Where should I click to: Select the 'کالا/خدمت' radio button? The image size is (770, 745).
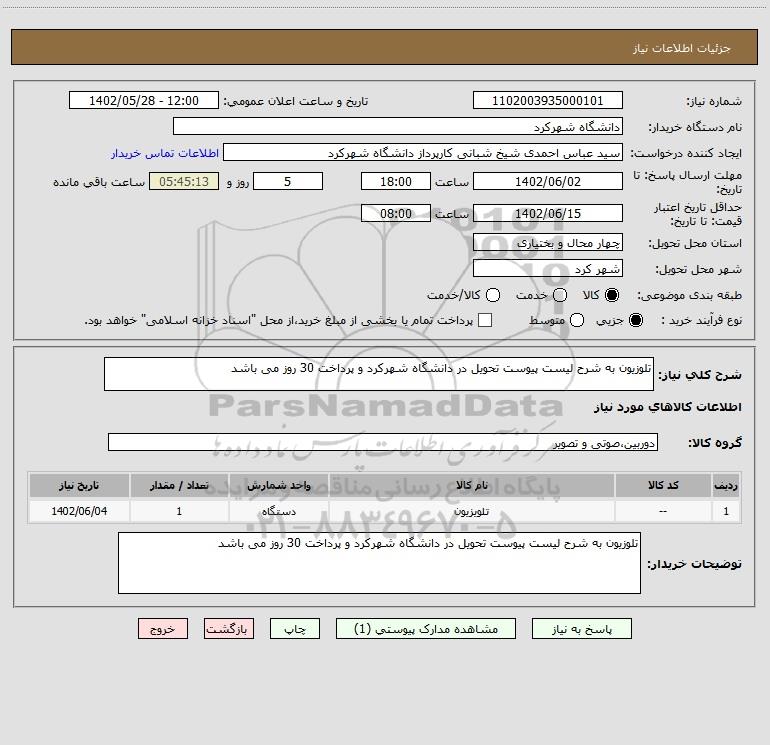[x=493, y=295]
